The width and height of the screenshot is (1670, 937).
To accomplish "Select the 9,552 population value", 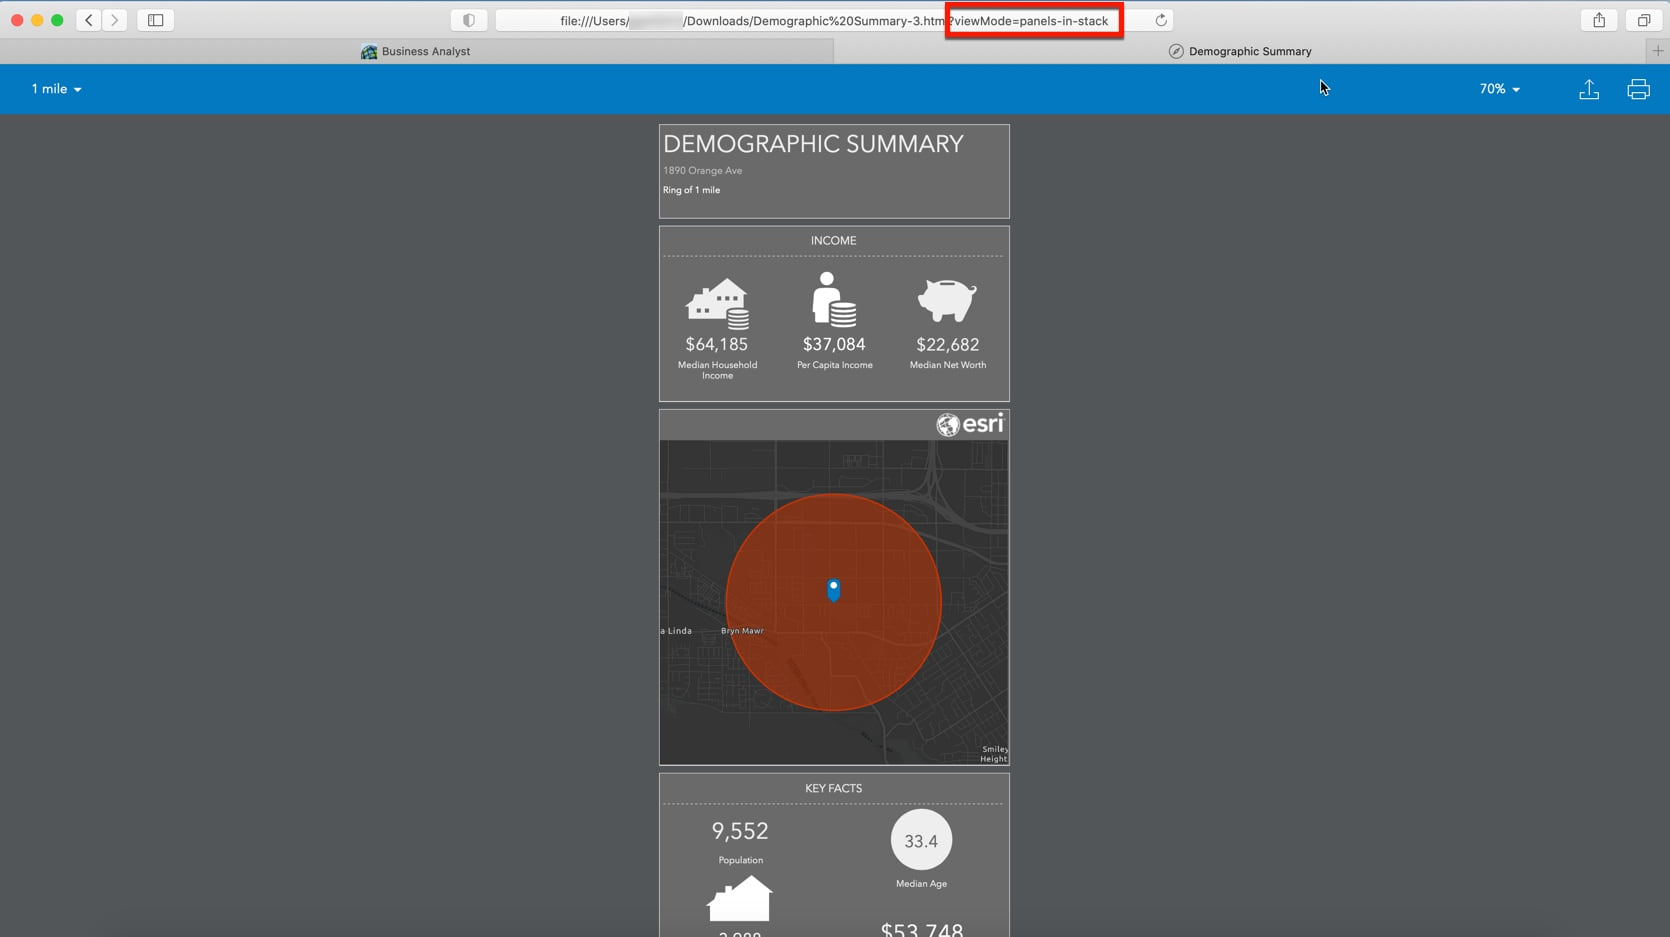I will [x=740, y=831].
